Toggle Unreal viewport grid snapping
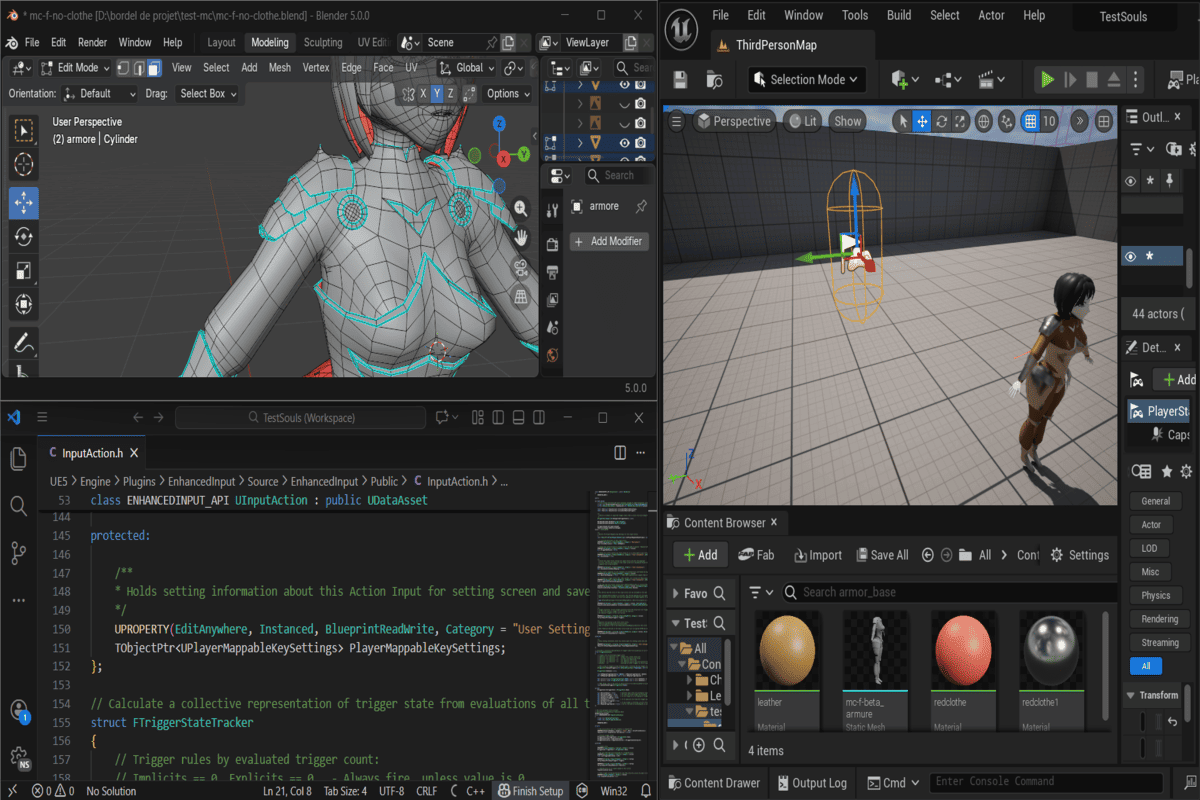 [1031, 121]
